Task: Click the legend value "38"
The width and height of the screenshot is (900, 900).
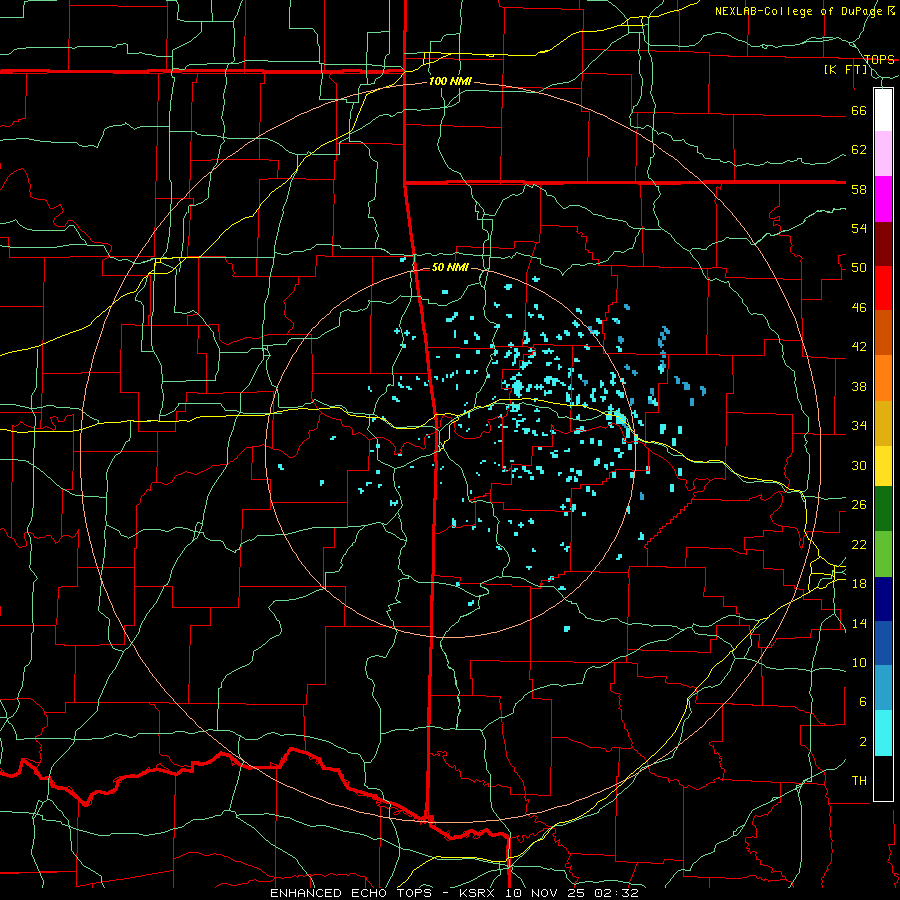Action: tap(859, 386)
